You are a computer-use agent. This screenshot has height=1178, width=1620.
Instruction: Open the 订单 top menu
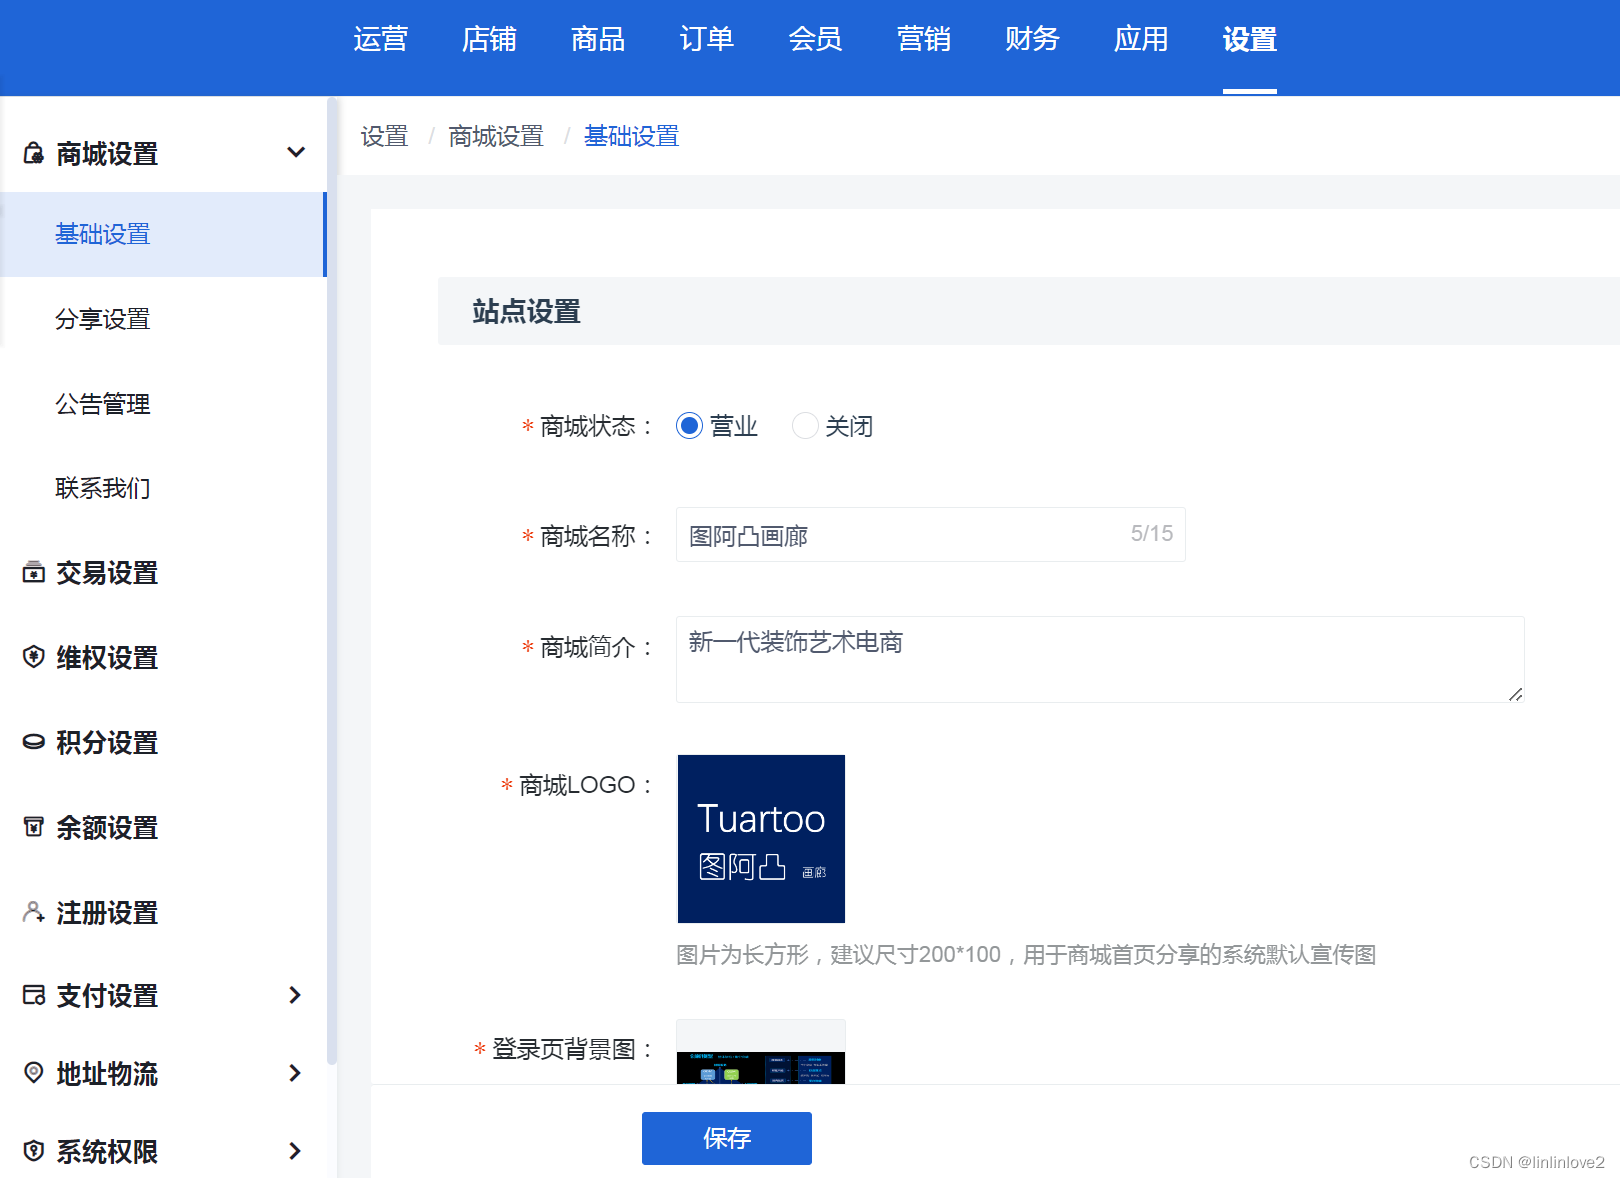pos(706,40)
